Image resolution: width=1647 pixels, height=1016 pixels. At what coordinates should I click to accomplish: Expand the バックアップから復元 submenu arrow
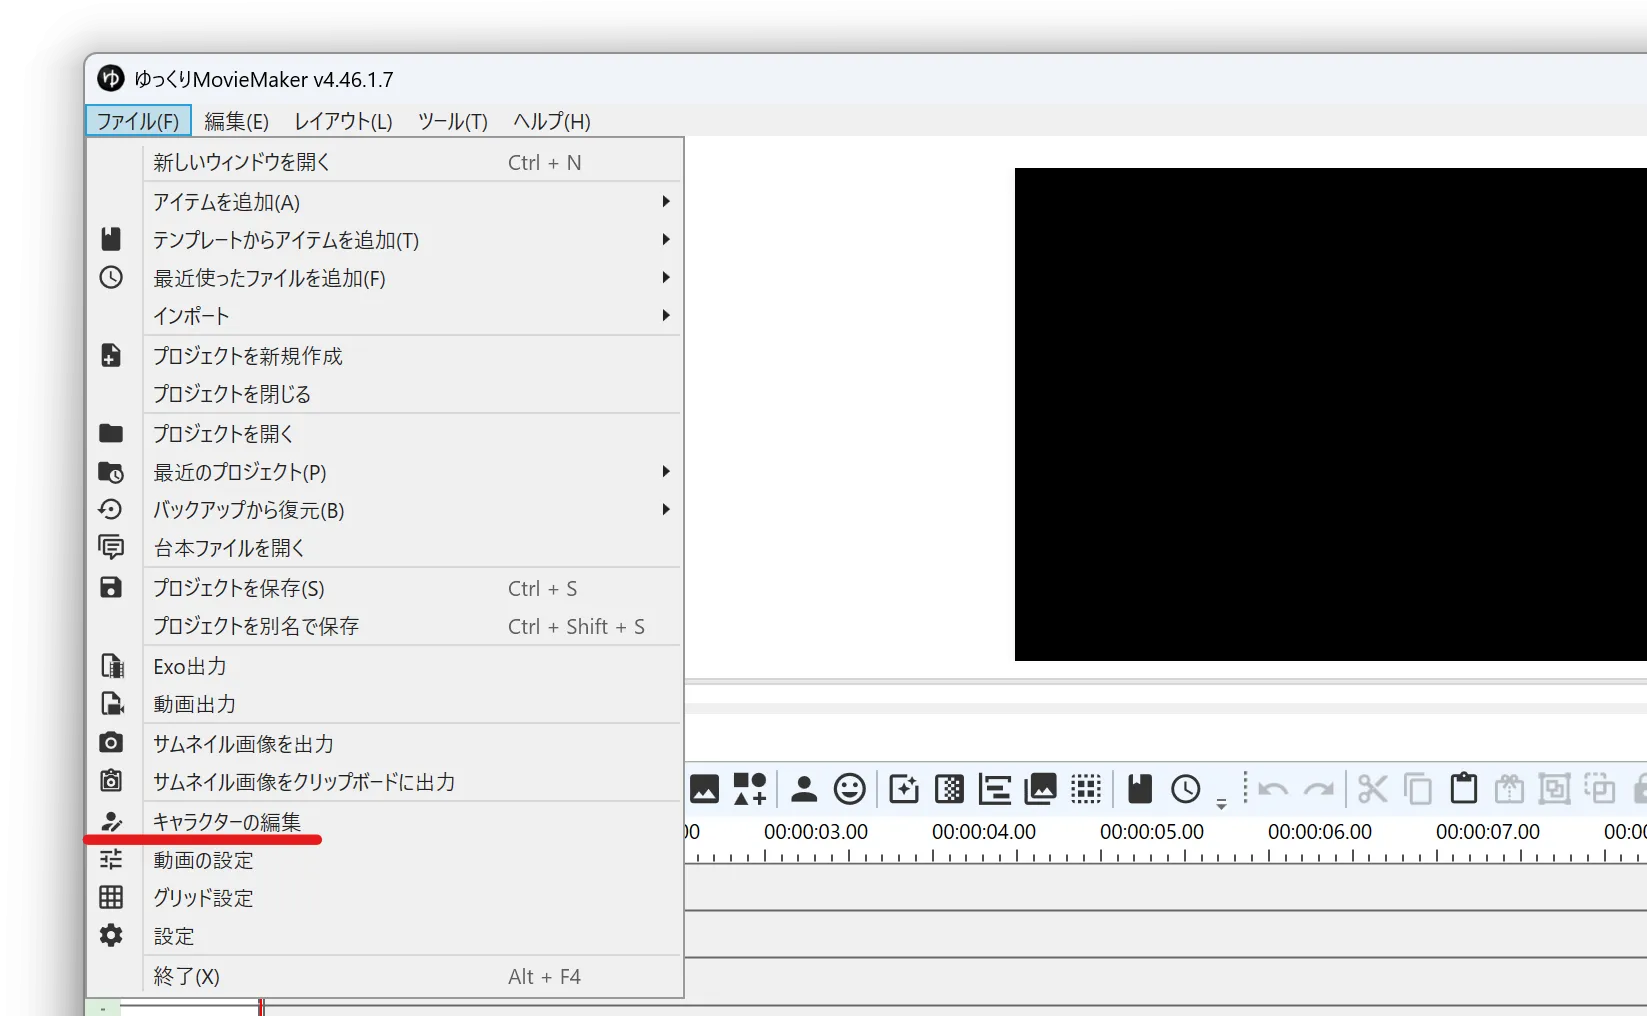666,509
